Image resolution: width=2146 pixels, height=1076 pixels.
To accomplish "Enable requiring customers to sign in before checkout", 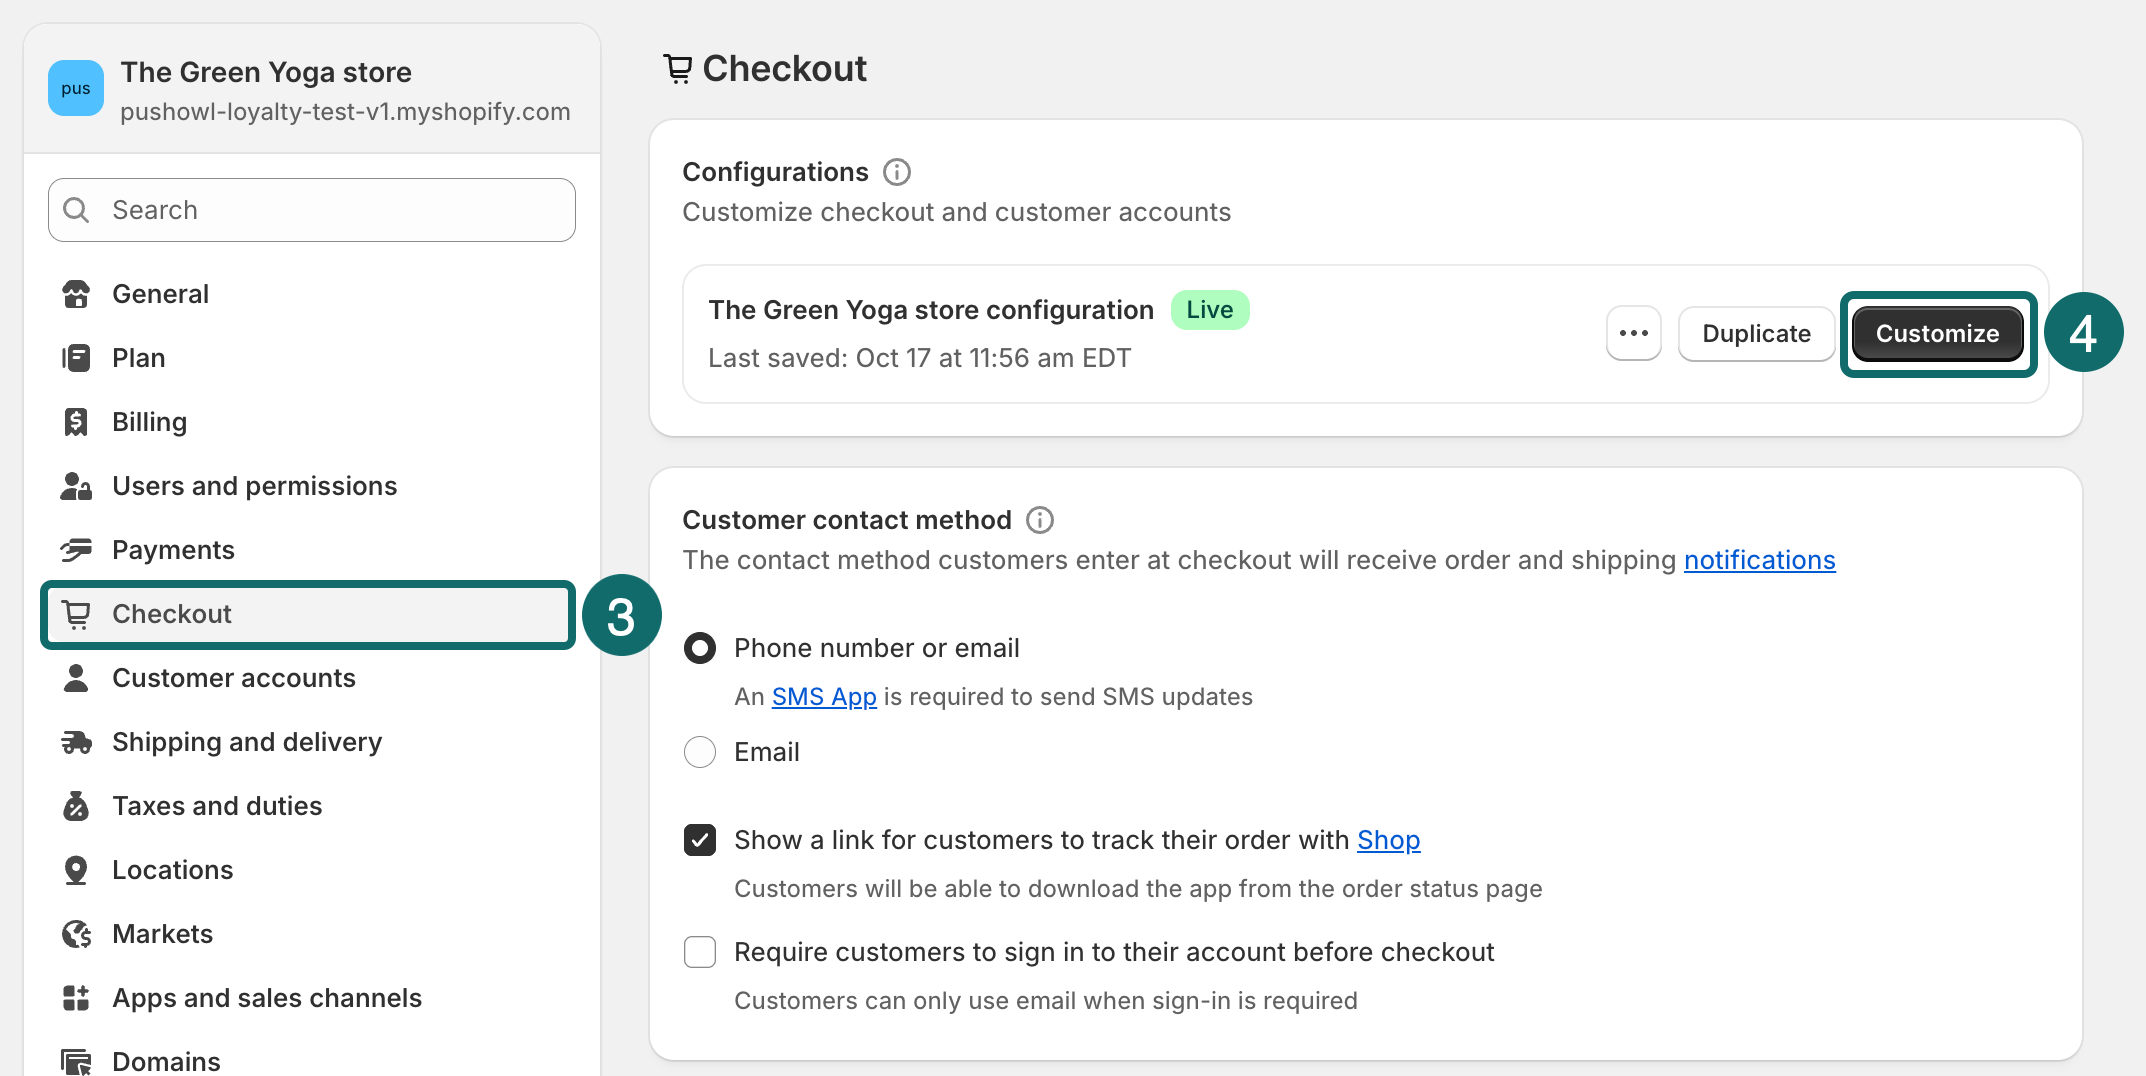I will [x=700, y=951].
